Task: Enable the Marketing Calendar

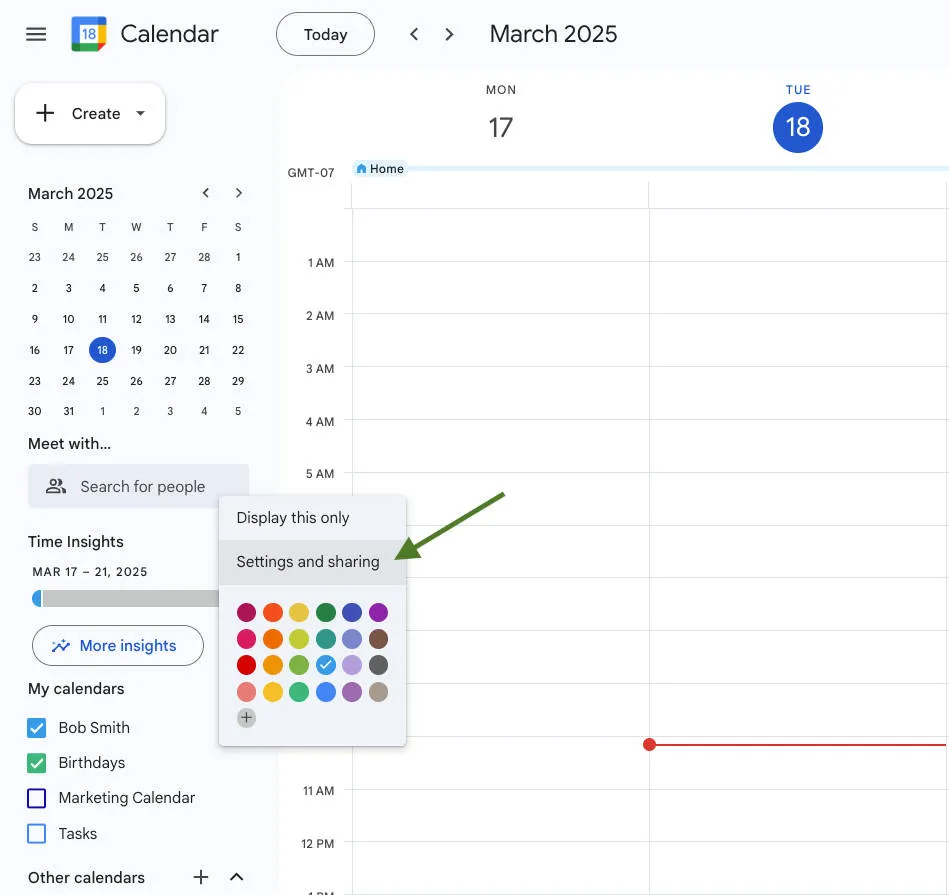Action: click(36, 798)
